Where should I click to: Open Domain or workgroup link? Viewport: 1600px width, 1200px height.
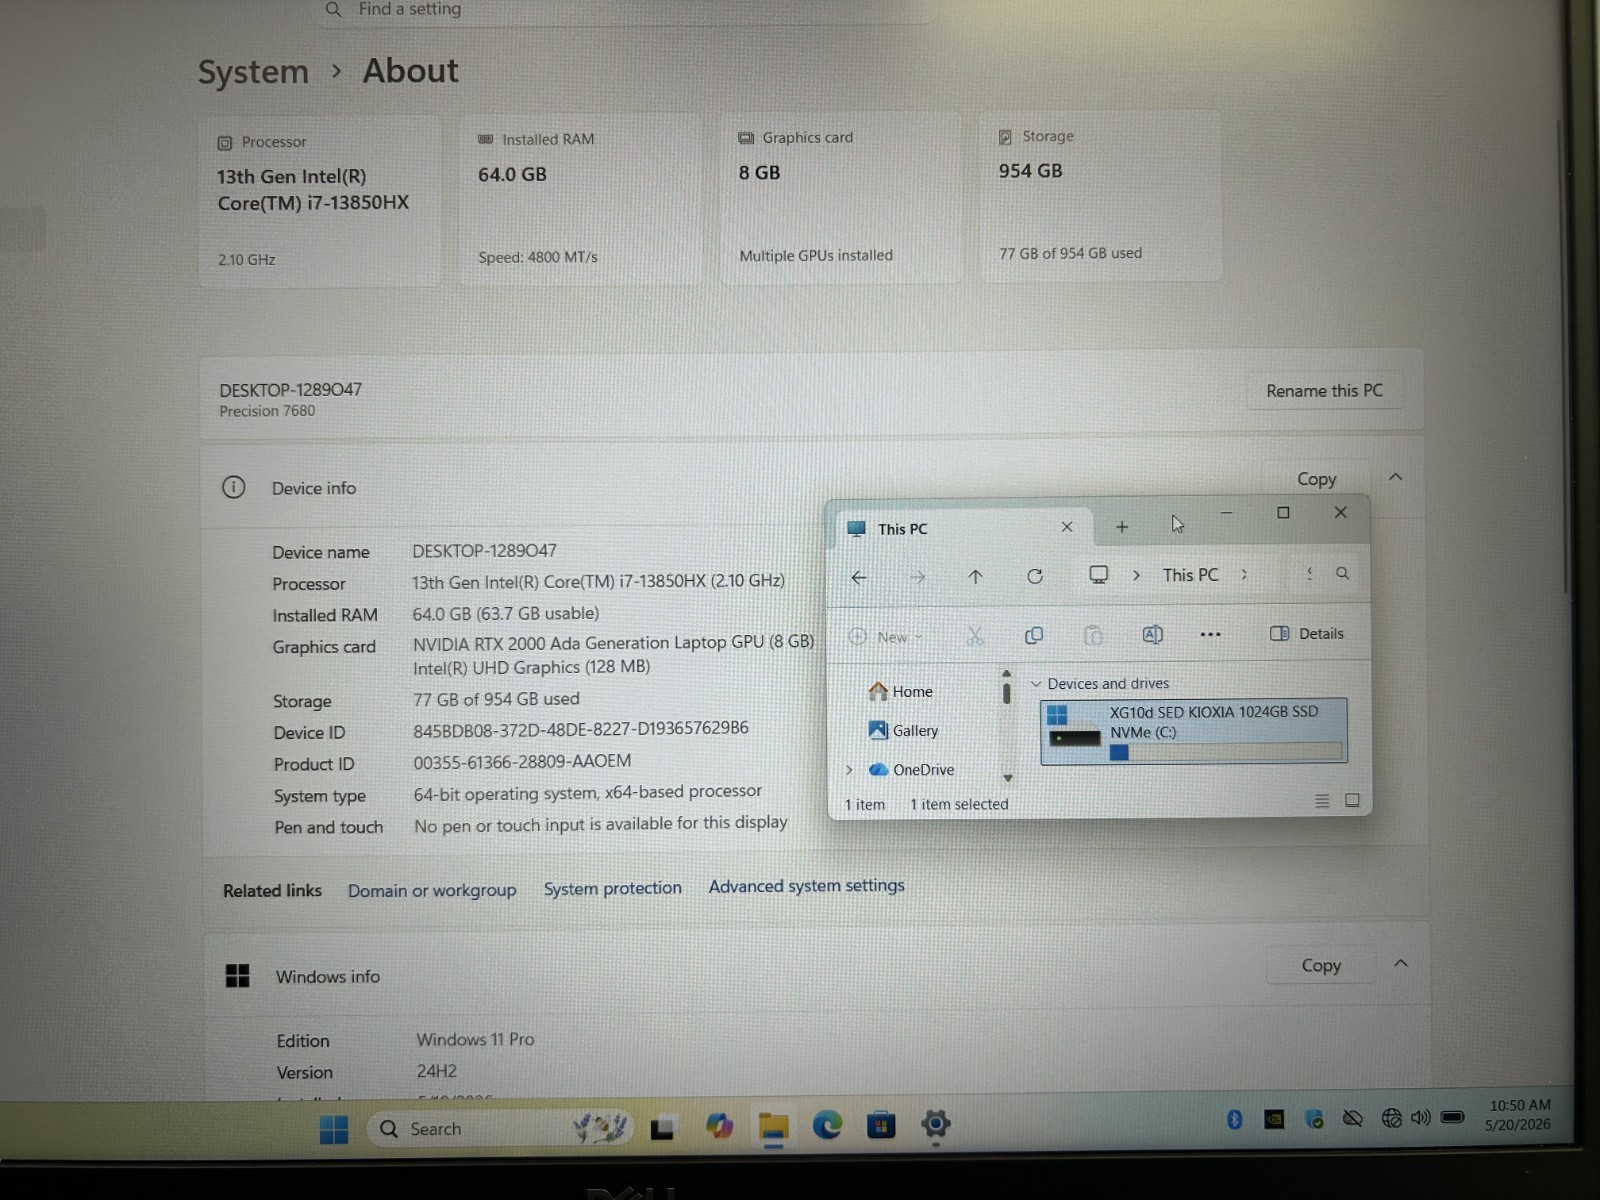pos(432,890)
